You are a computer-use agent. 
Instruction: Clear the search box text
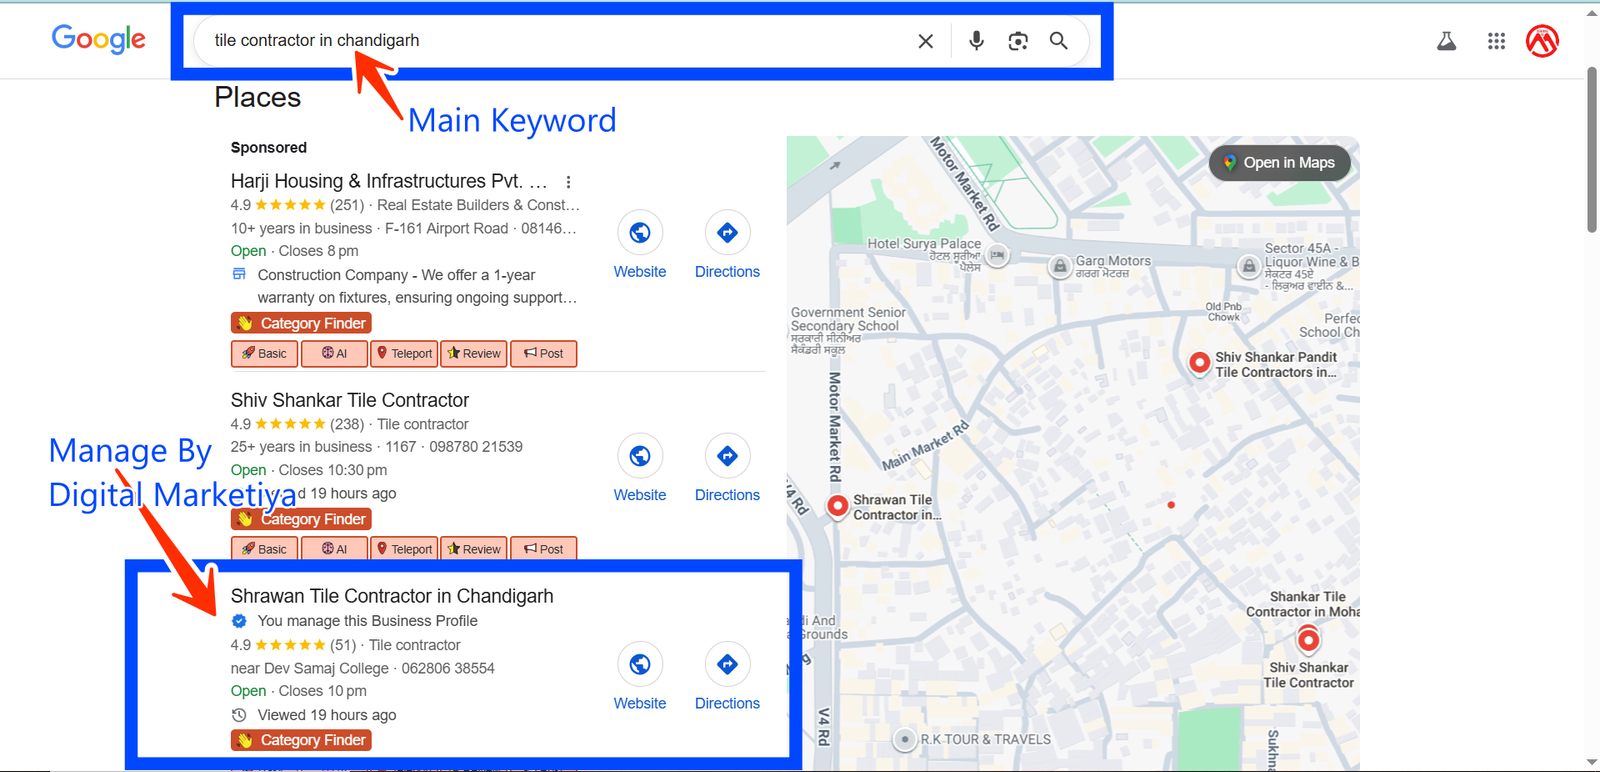coord(925,41)
